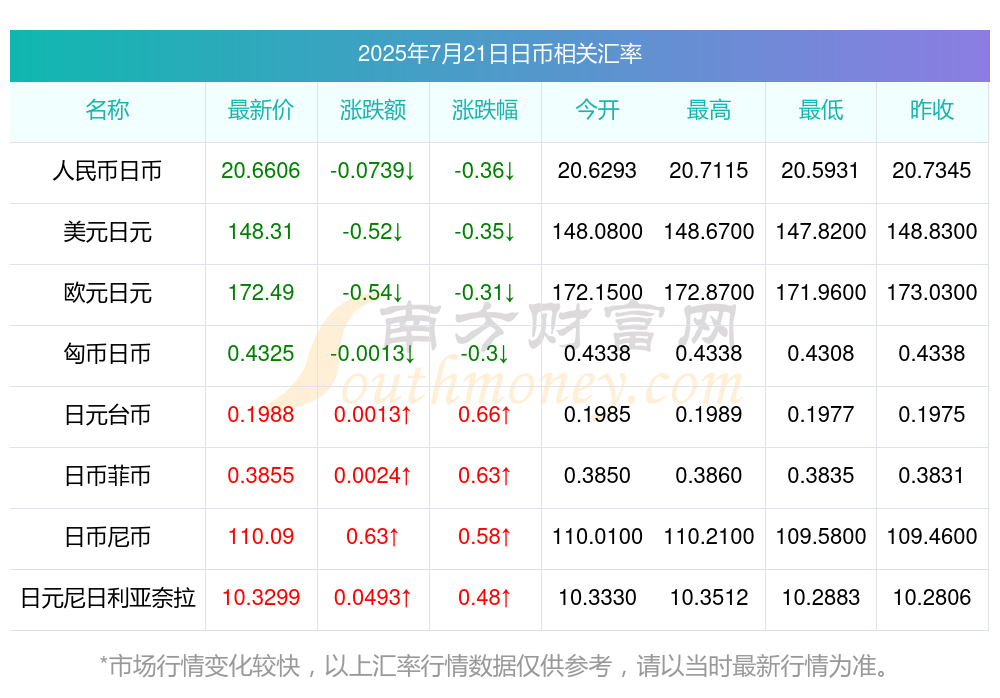Click change percent -0.35↓

[485, 232]
